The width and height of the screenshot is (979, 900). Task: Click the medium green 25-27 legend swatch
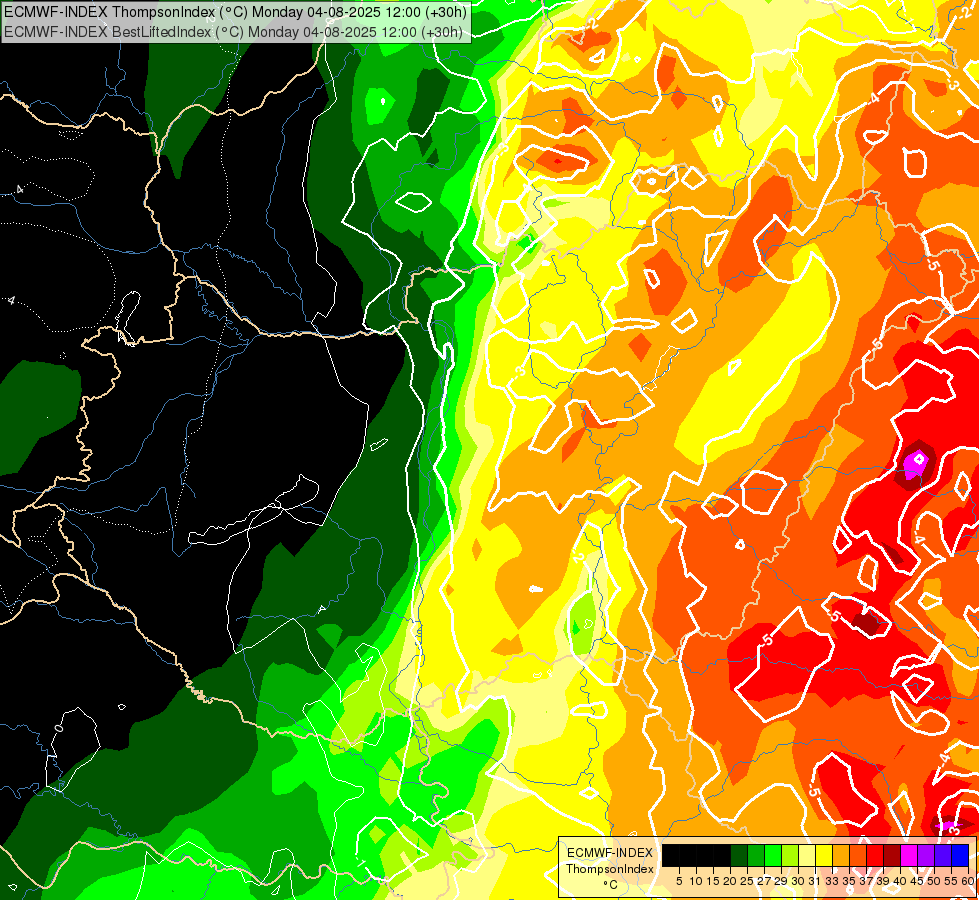pyautogui.click(x=756, y=856)
